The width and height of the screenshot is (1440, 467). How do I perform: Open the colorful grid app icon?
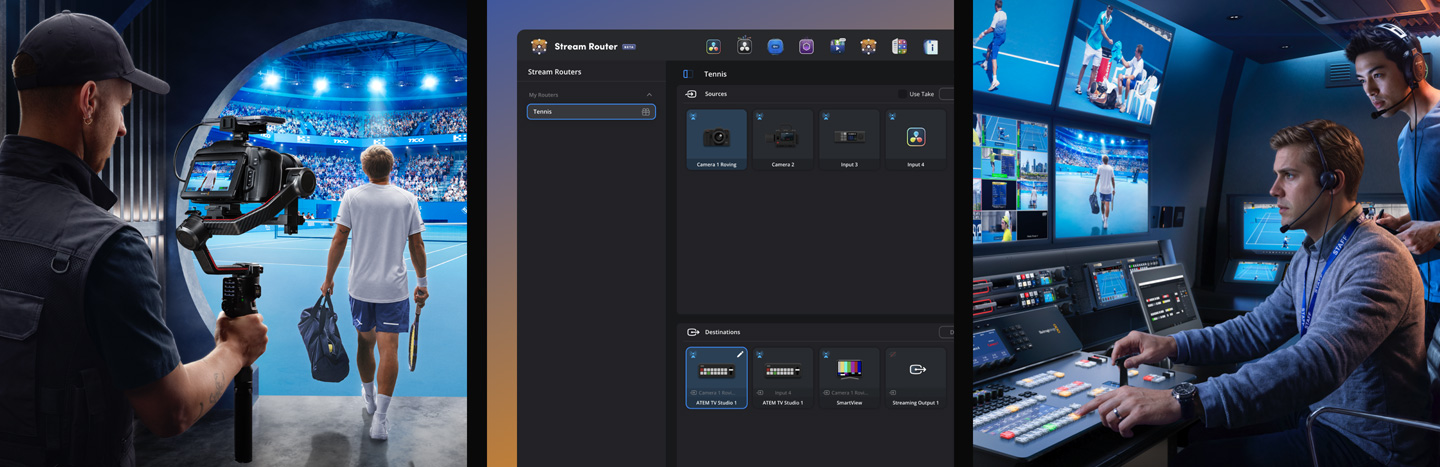pos(899,46)
